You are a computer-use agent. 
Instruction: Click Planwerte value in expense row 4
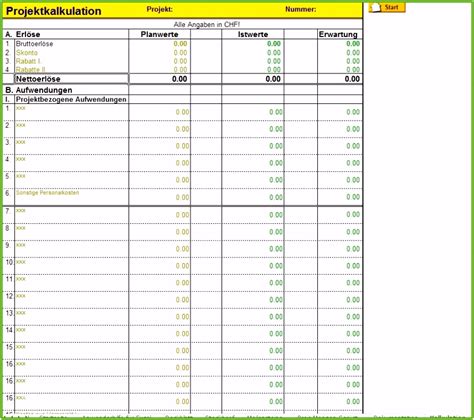coord(182,163)
